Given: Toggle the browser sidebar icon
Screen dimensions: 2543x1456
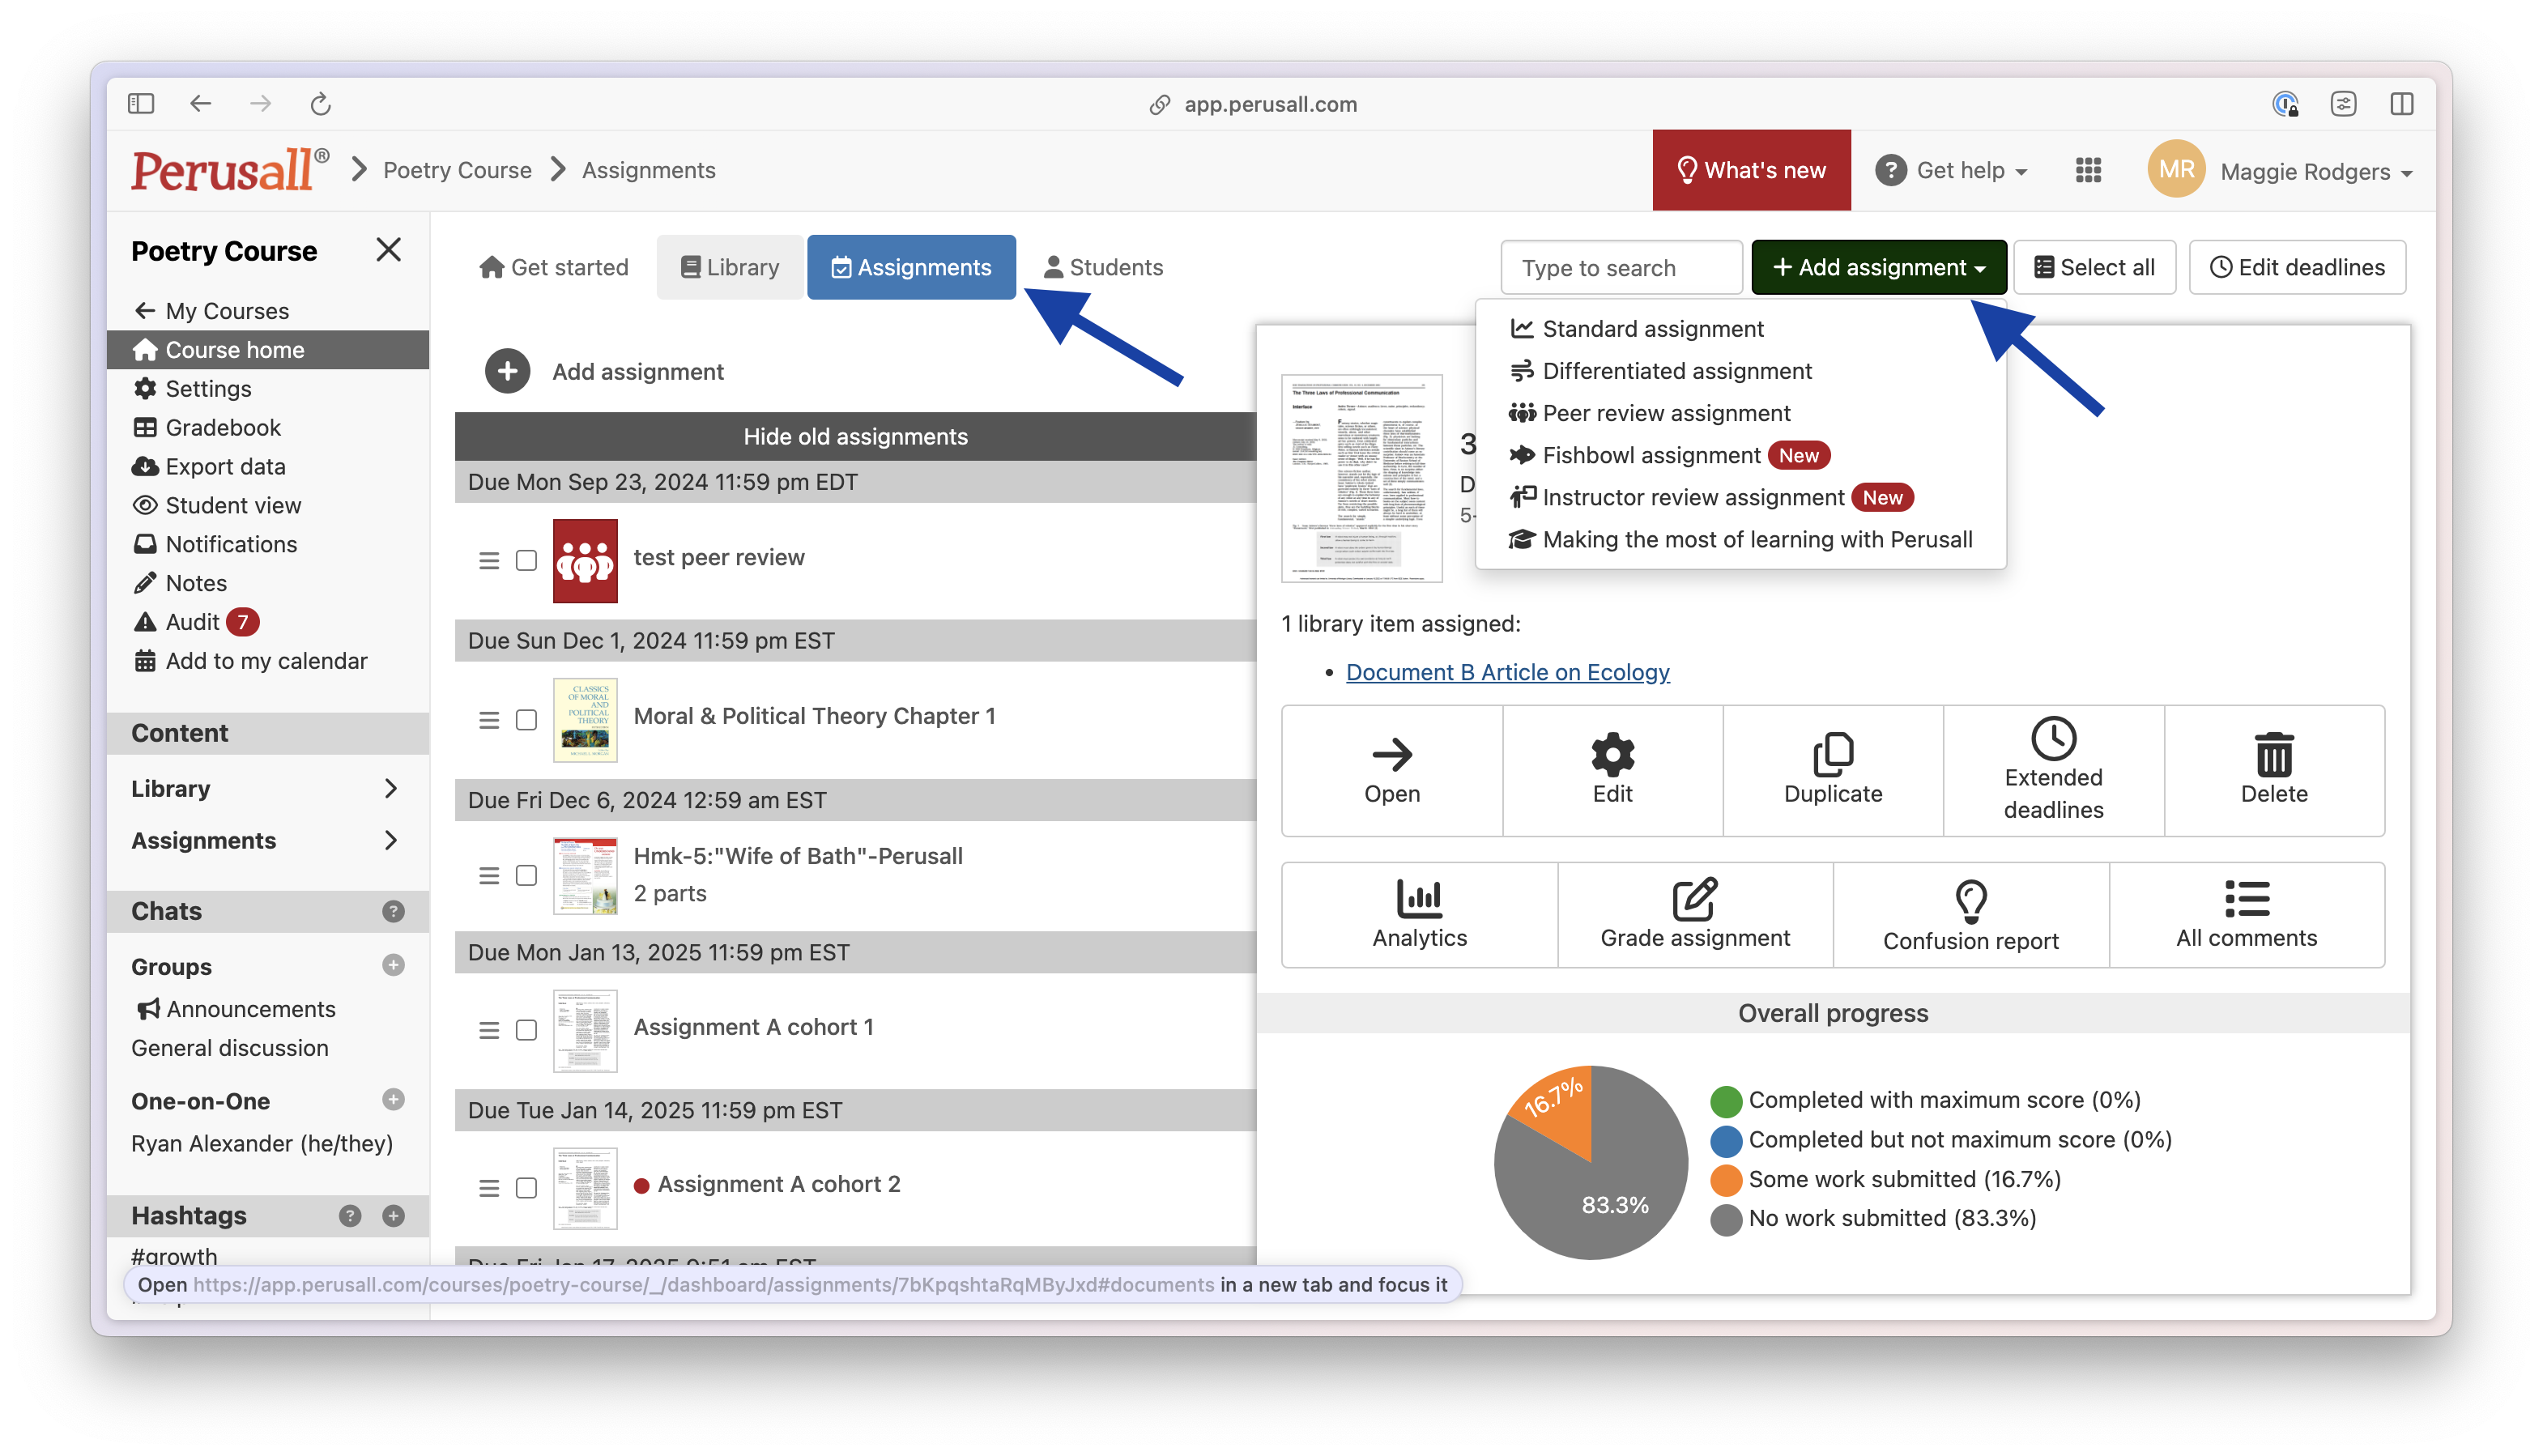Looking at the screenshot, I should pyautogui.click(x=141, y=103).
